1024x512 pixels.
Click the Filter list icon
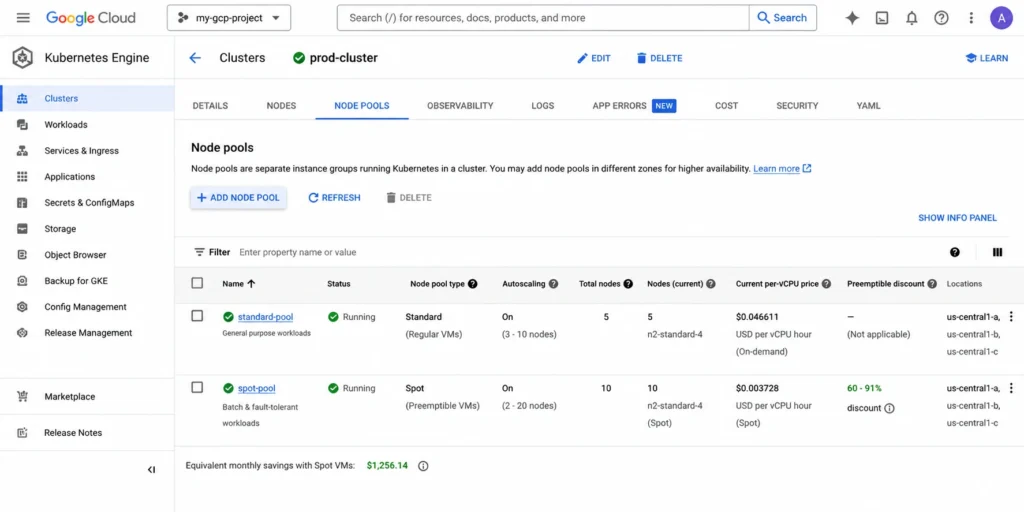(199, 252)
